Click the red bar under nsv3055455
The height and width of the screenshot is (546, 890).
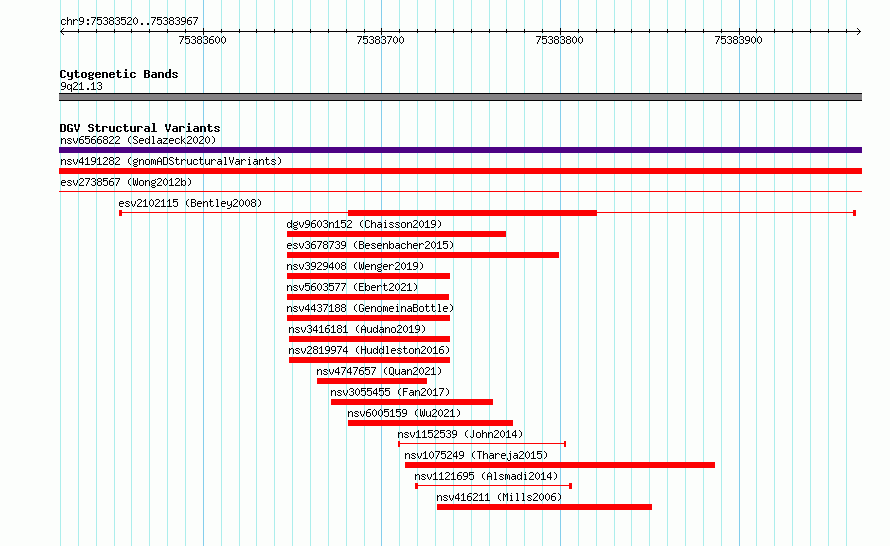pyautogui.click(x=412, y=402)
